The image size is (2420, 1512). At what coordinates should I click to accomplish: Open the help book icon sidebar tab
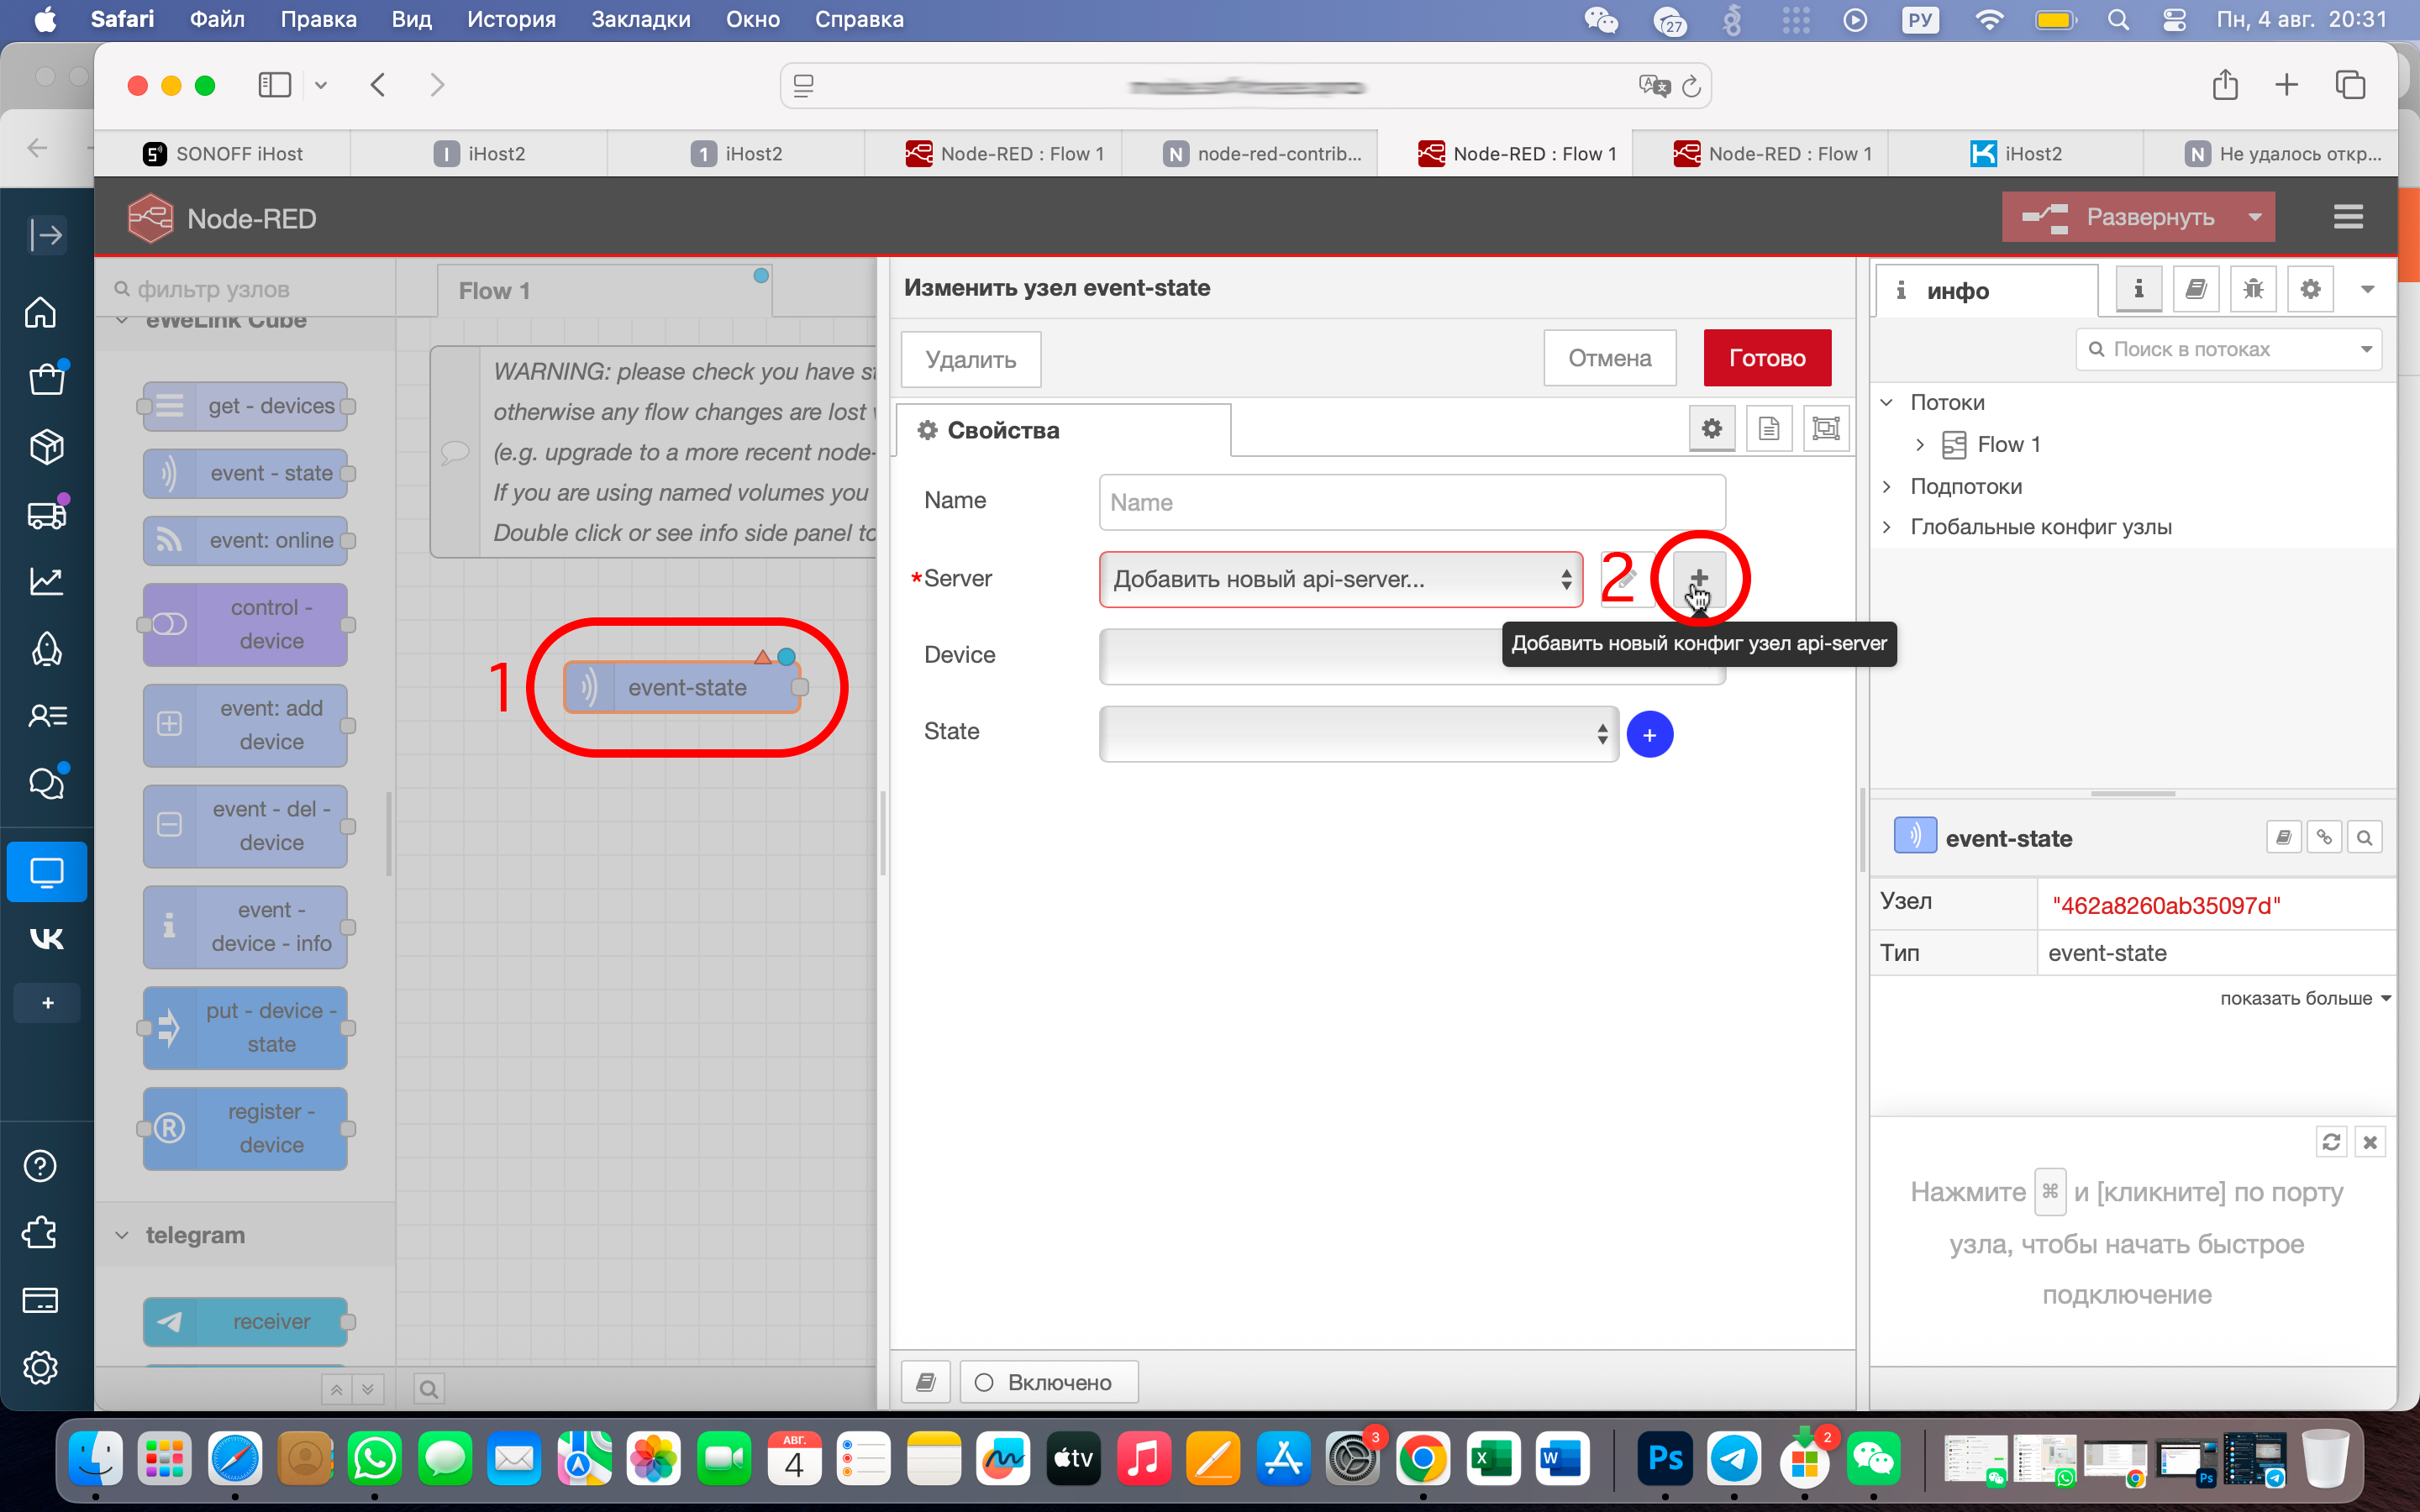(x=2195, y=290)
